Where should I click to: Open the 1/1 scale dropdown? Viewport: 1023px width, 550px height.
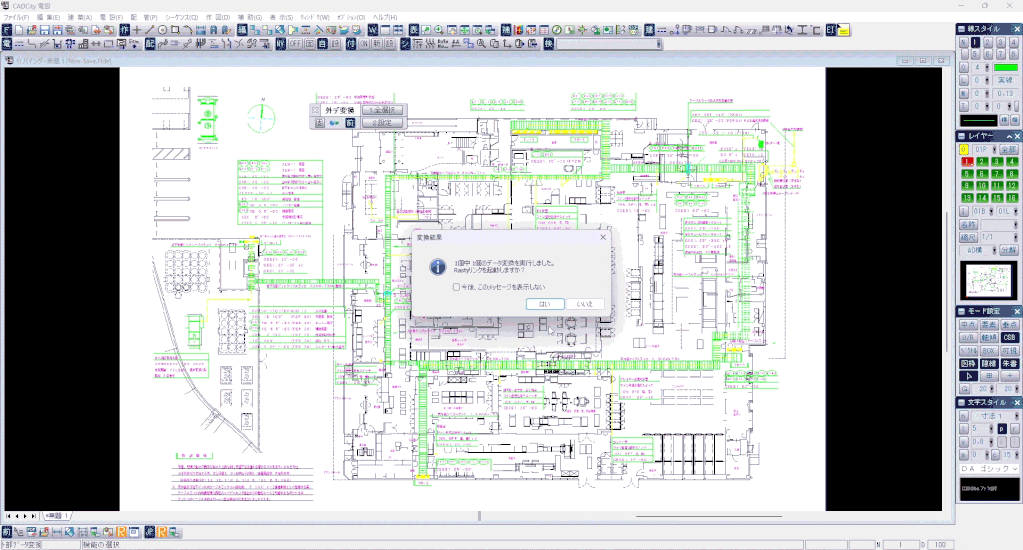[x=998, y=237]
